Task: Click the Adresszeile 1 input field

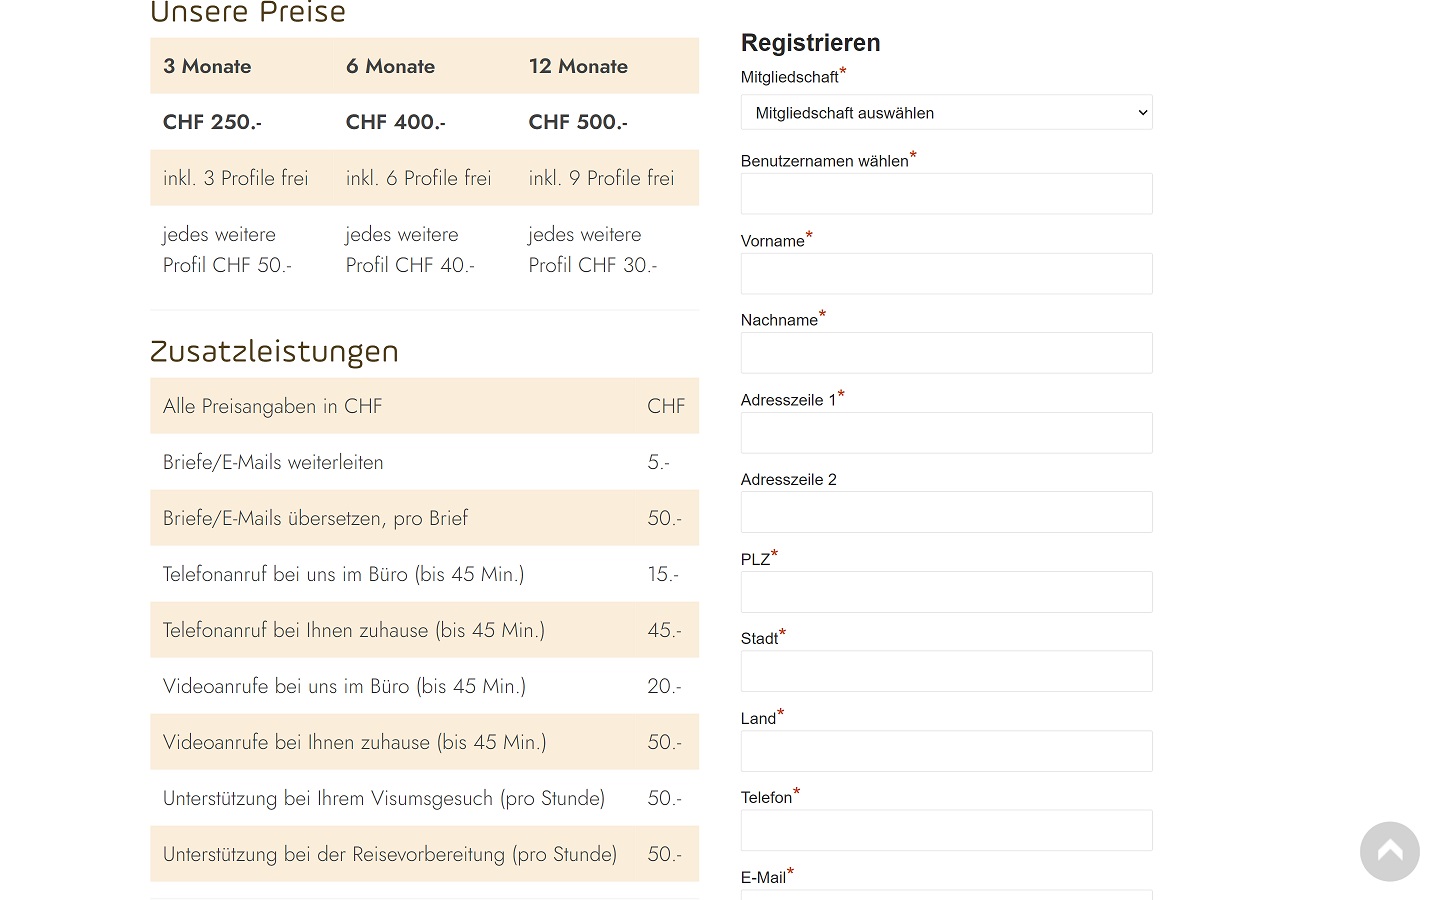Action: 946,432
